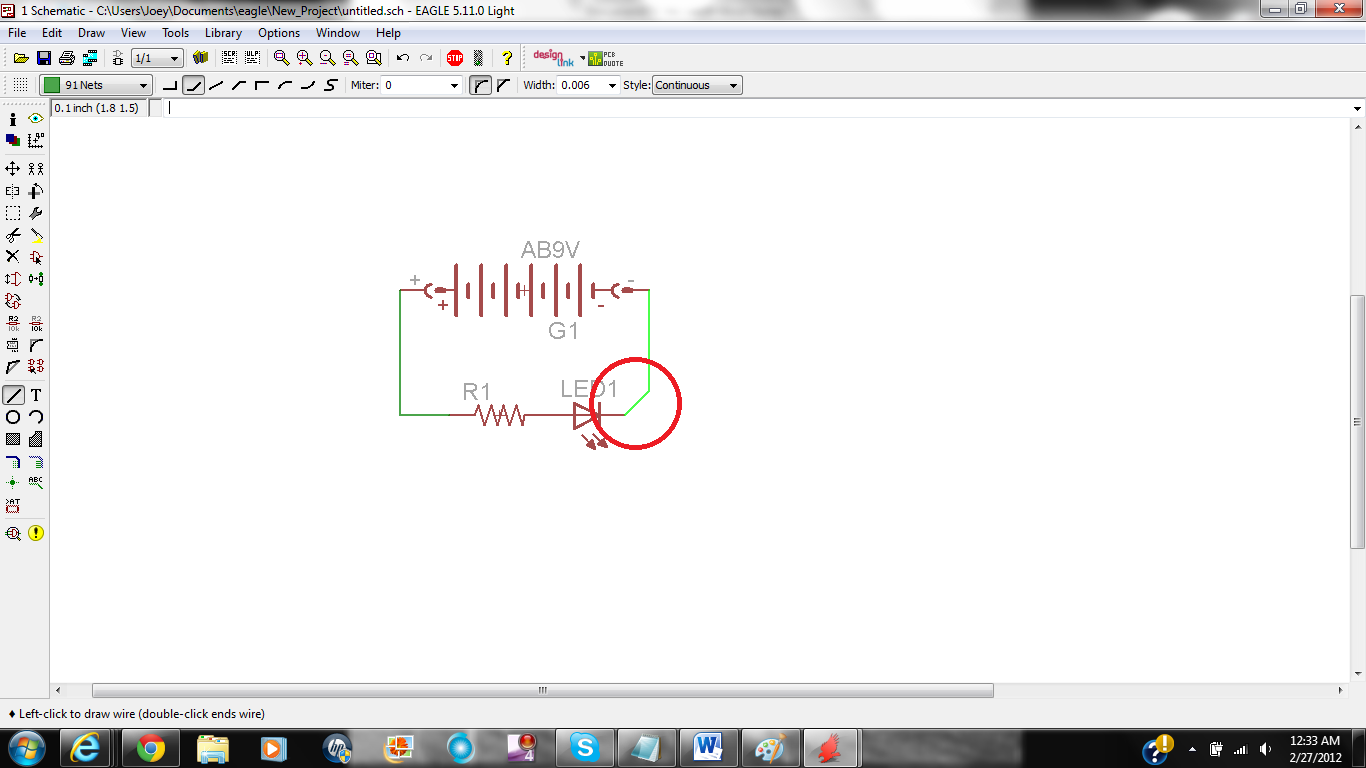The width and height of the screenshot is (1366, 768).
Task: Print the schematic via the printer icon
Action: [x=67, y=58]
